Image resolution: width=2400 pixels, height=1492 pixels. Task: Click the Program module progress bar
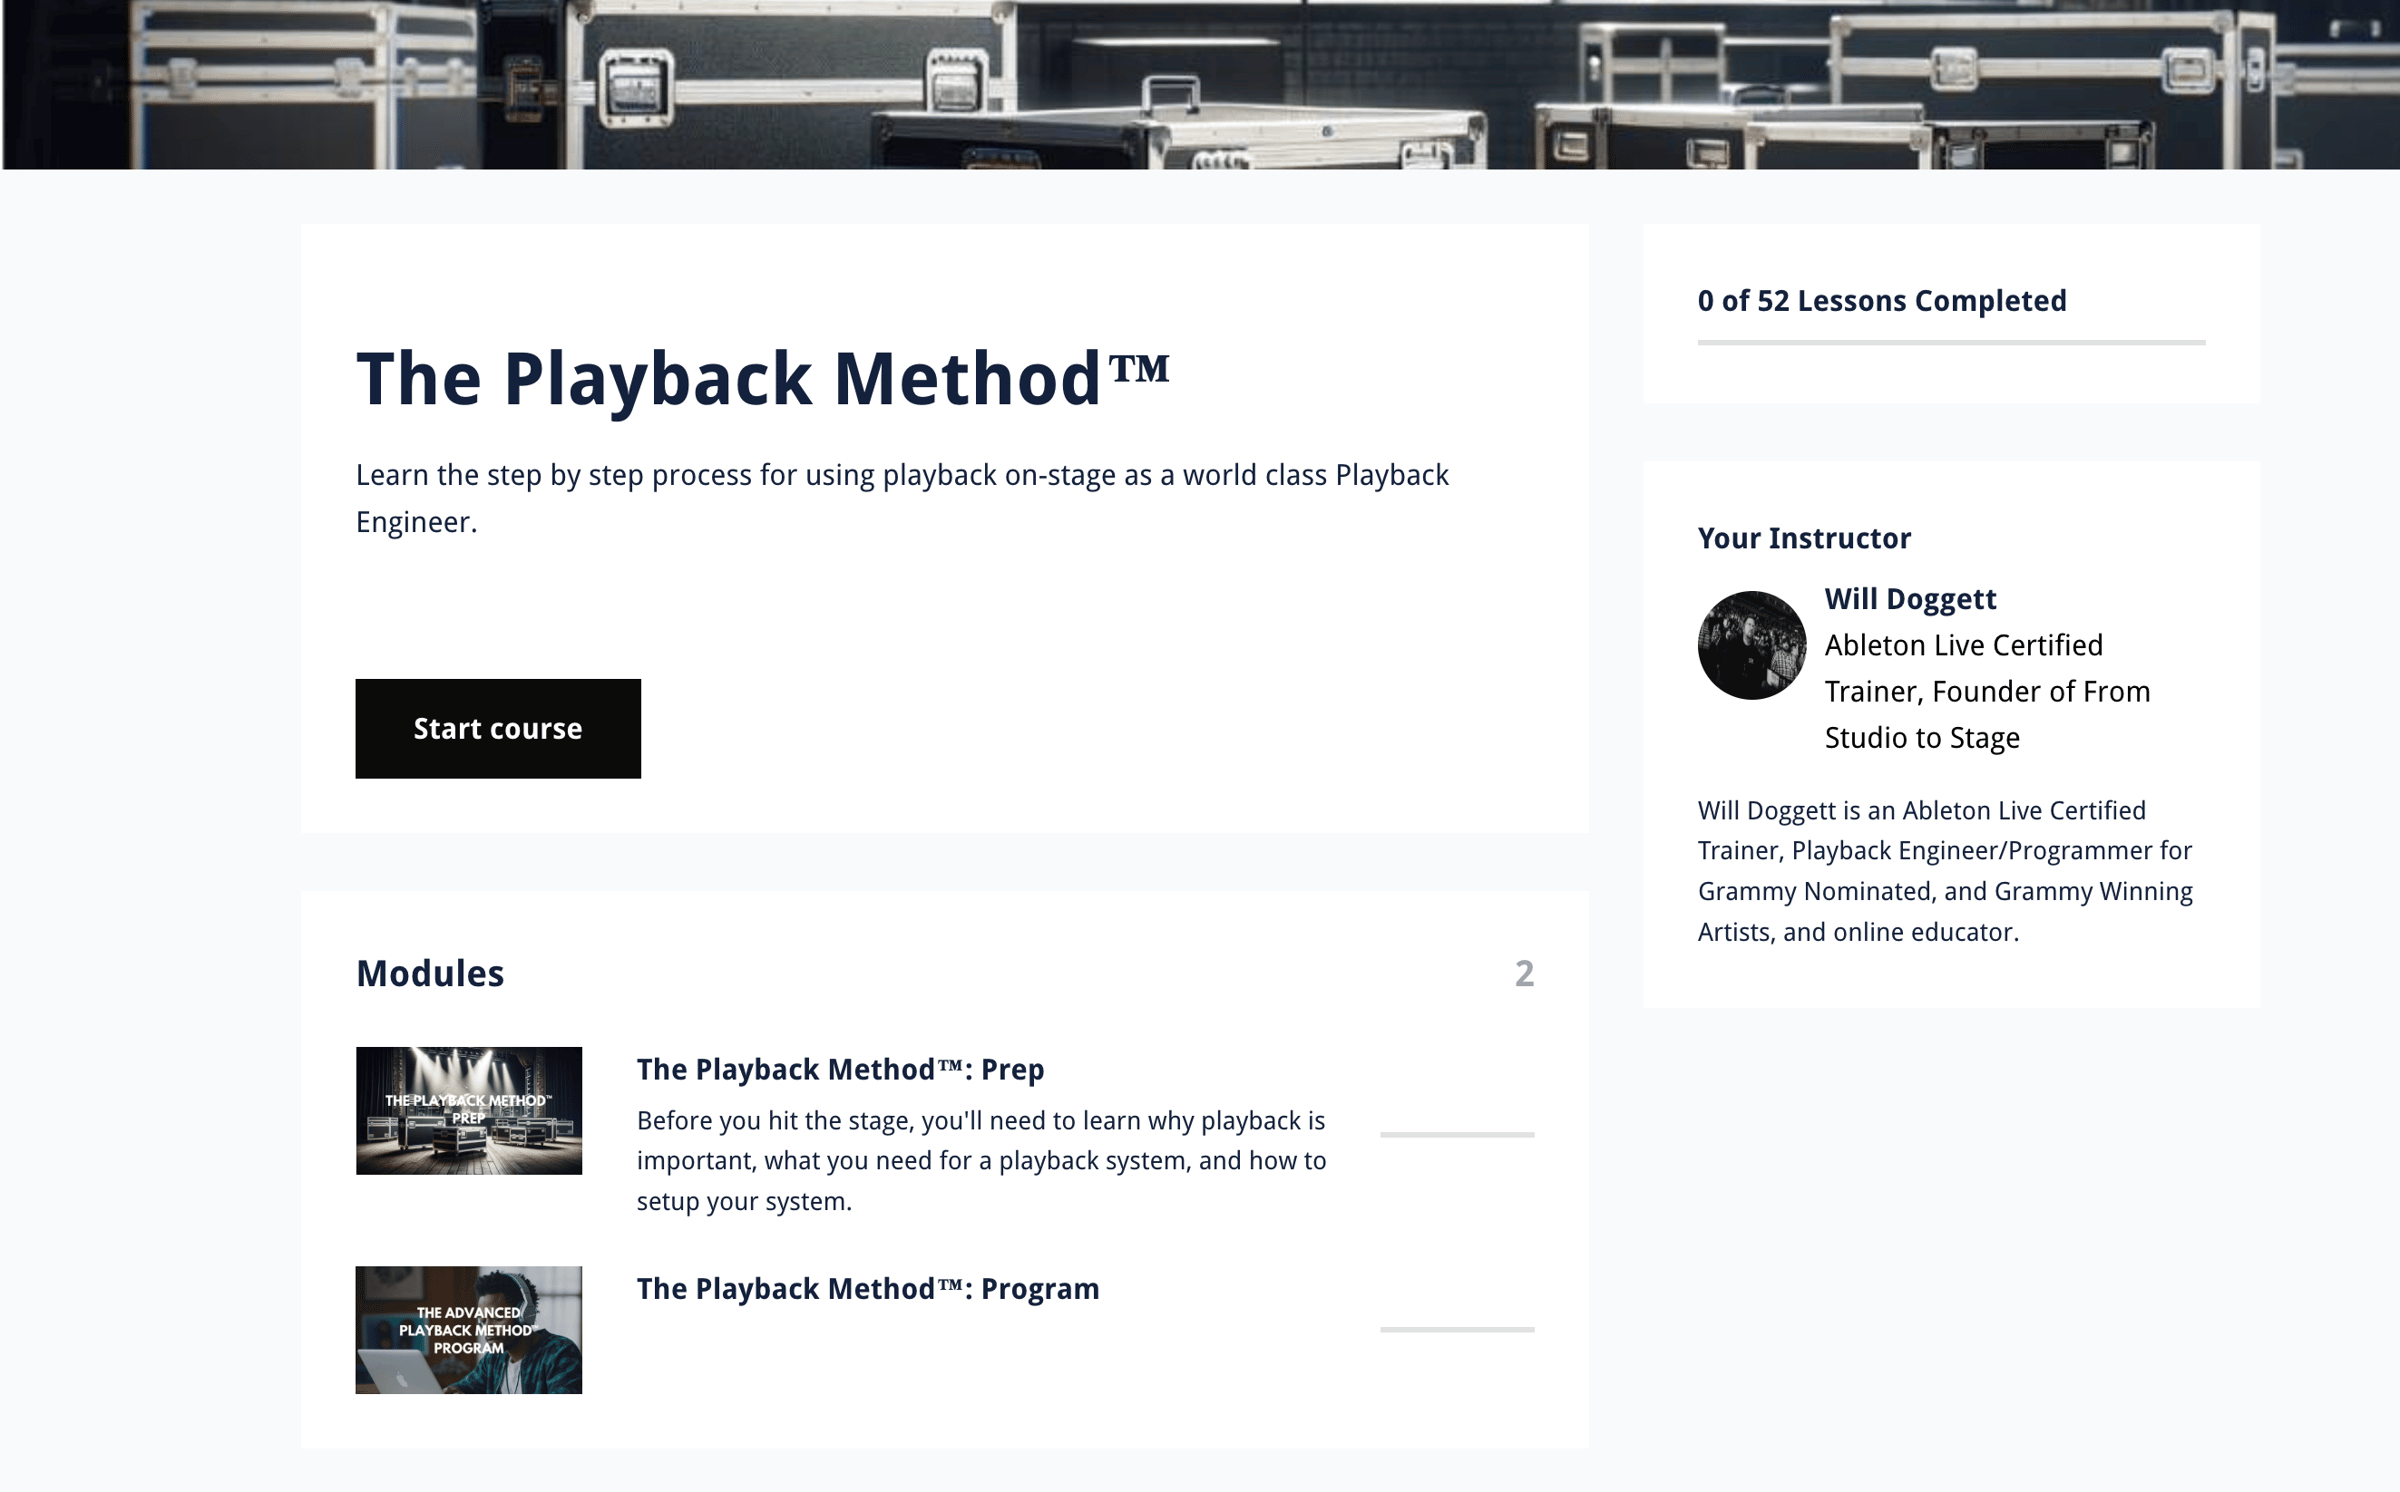tap(1457, 1329)
